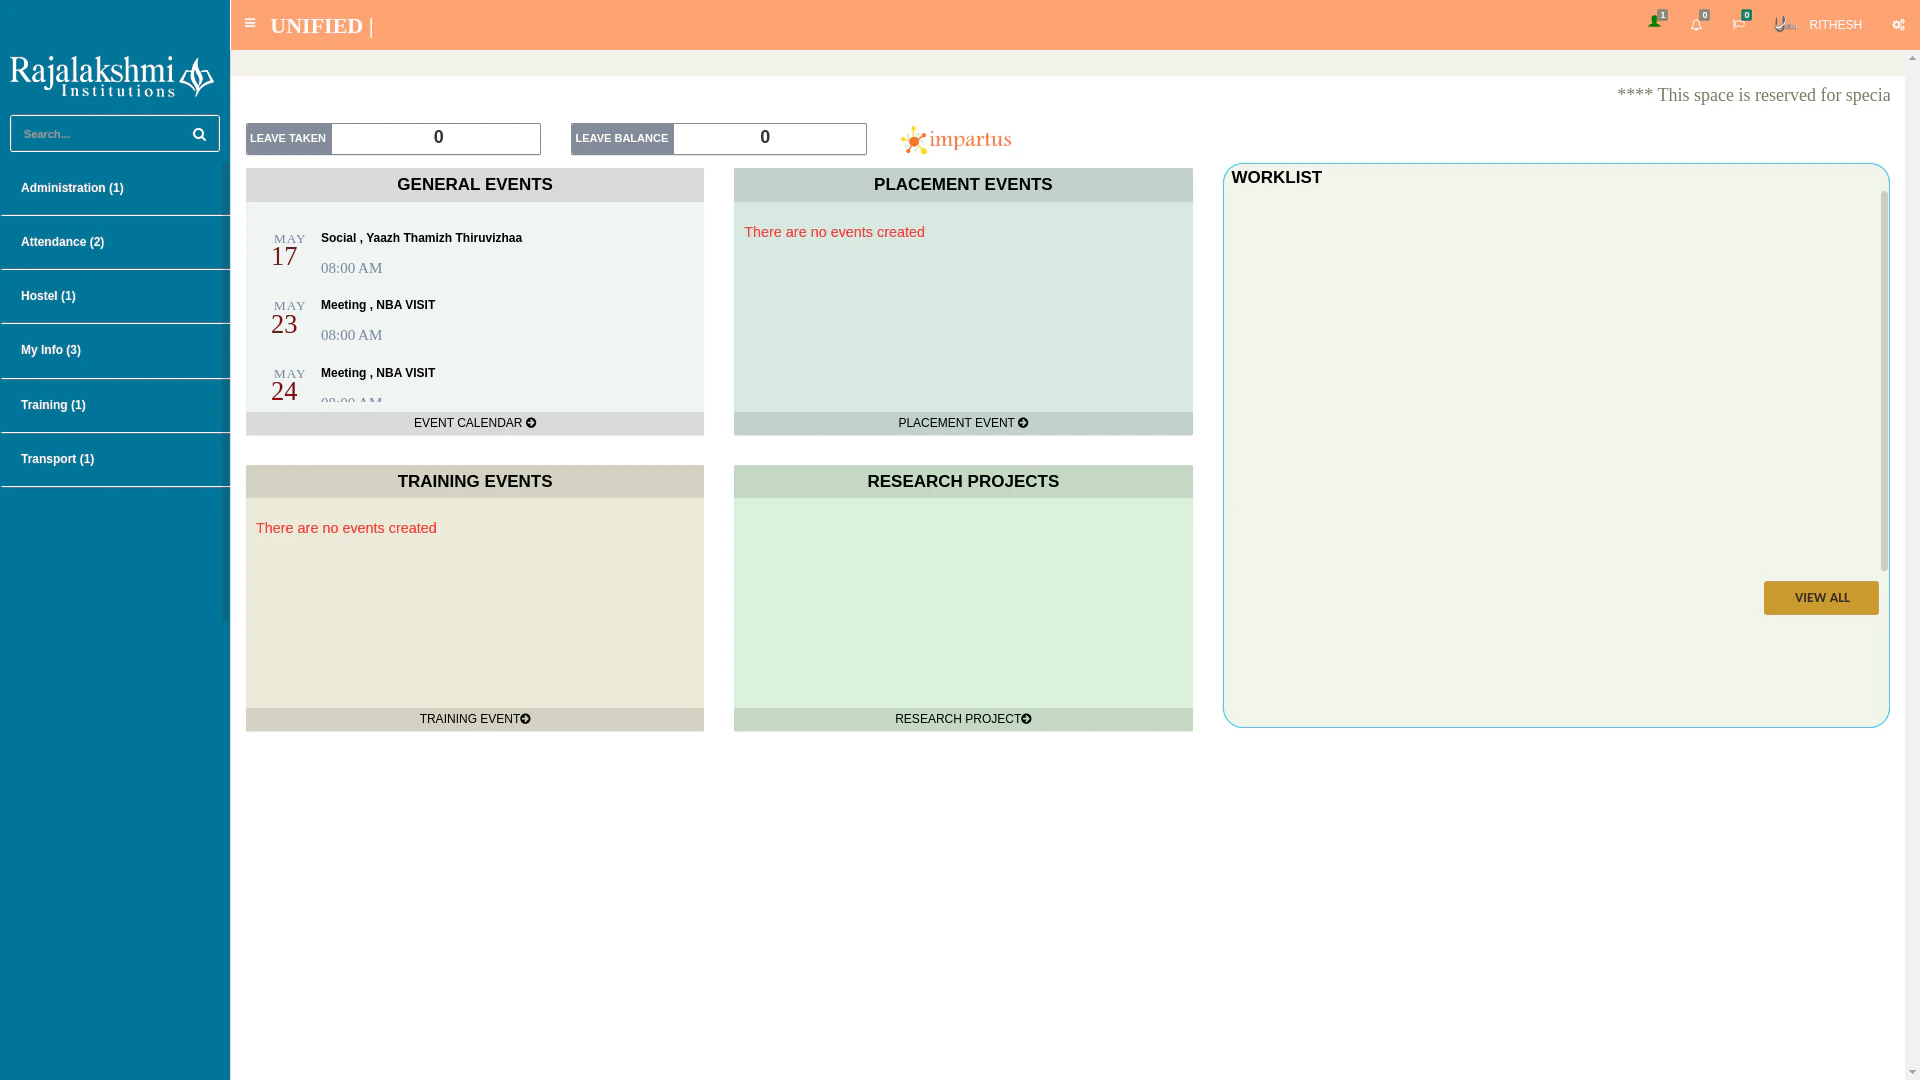Expand the Administration (1) menu

tap(115, 188)
